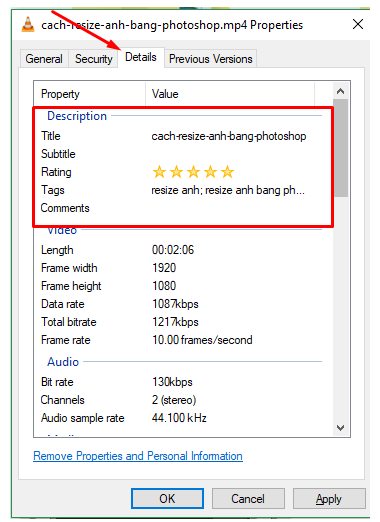Dismiss dialog with Cancel button

(x=248, y=499)
